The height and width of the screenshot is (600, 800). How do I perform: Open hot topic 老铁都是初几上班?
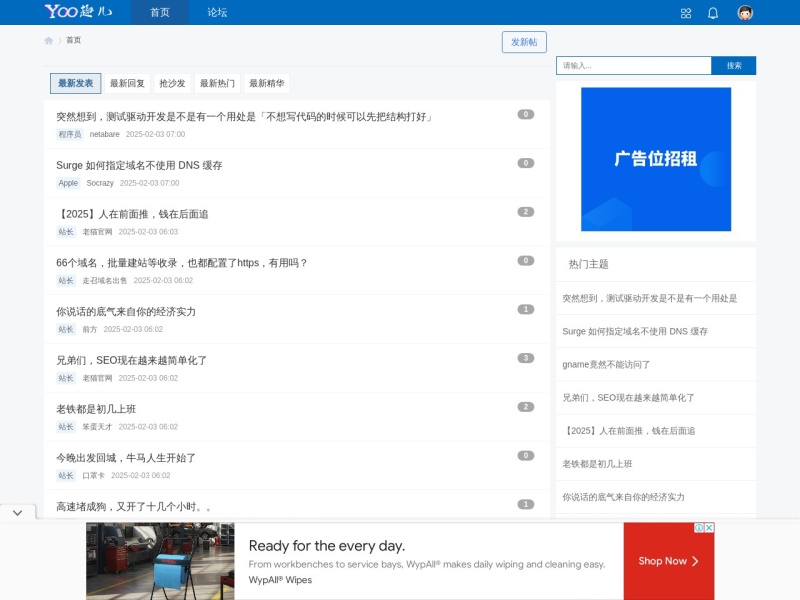[x=597, y=464]
